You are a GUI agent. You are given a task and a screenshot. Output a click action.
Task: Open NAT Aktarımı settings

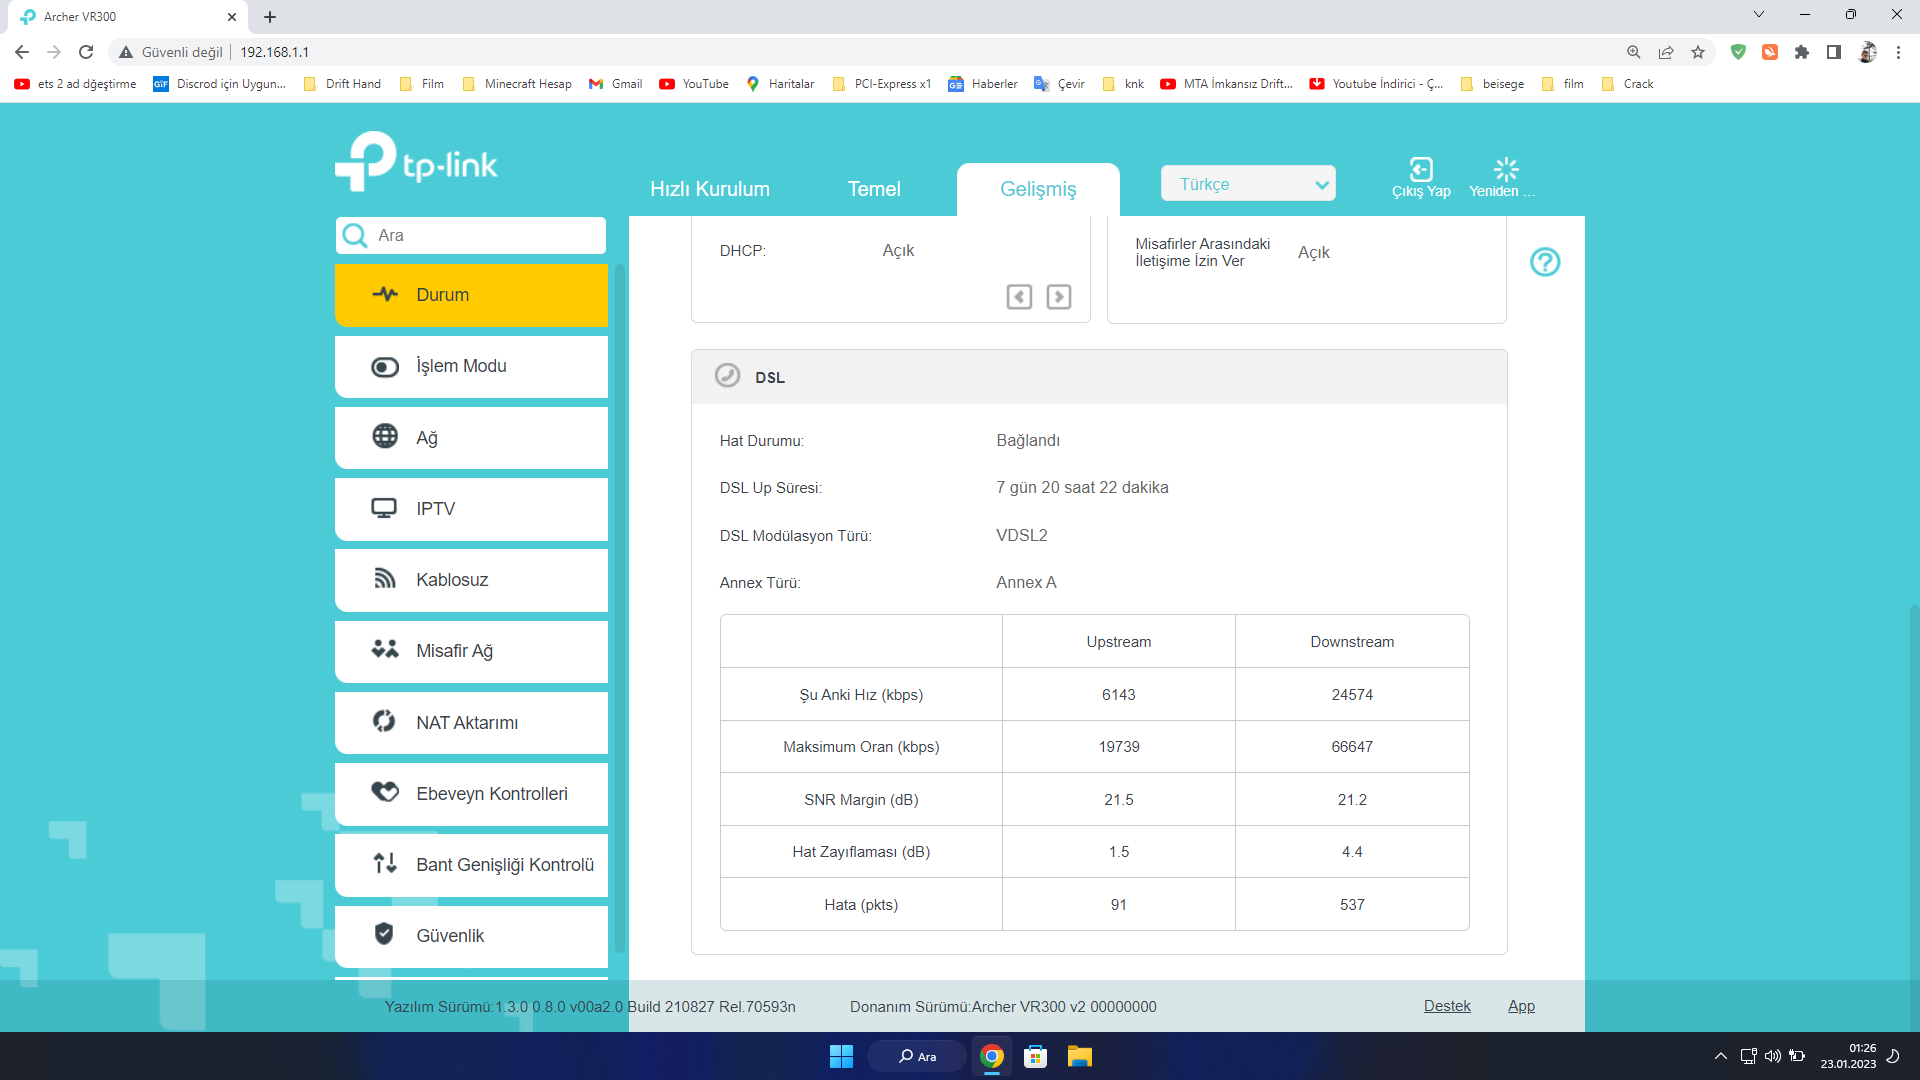[x=471, y=722]
